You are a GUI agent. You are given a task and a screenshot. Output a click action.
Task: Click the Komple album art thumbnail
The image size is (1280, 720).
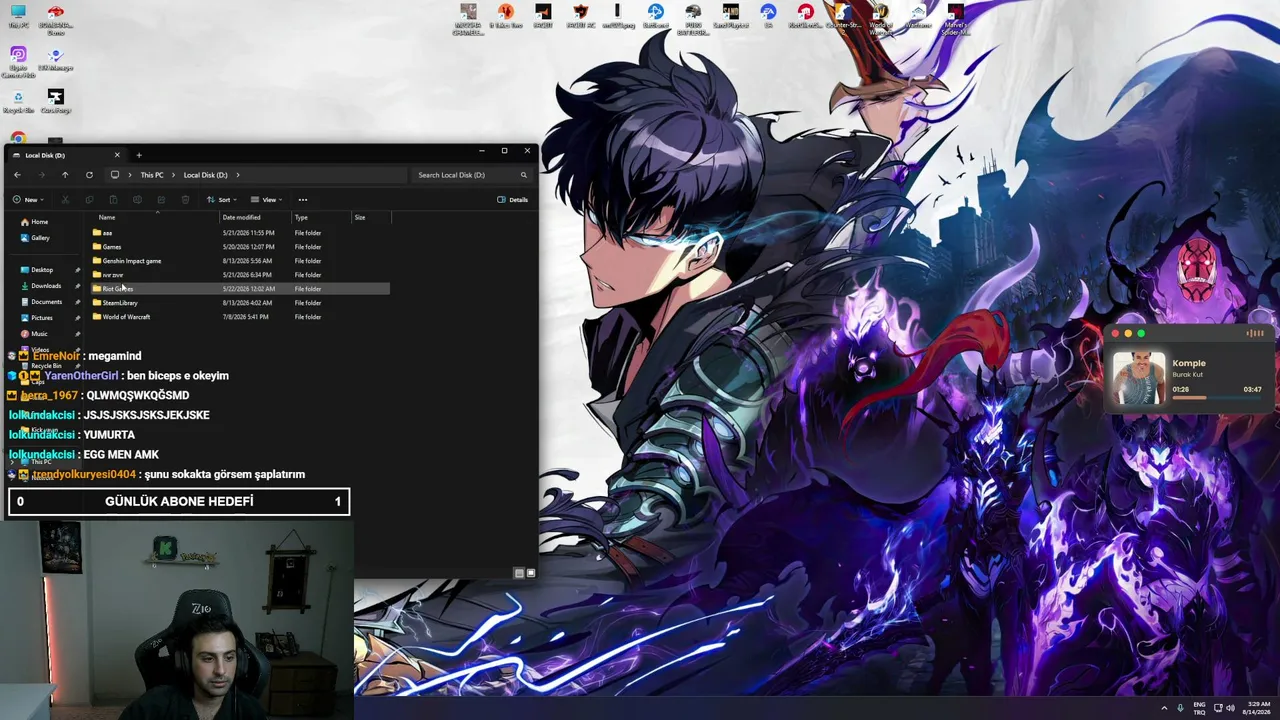click(x=1139, y=377)
